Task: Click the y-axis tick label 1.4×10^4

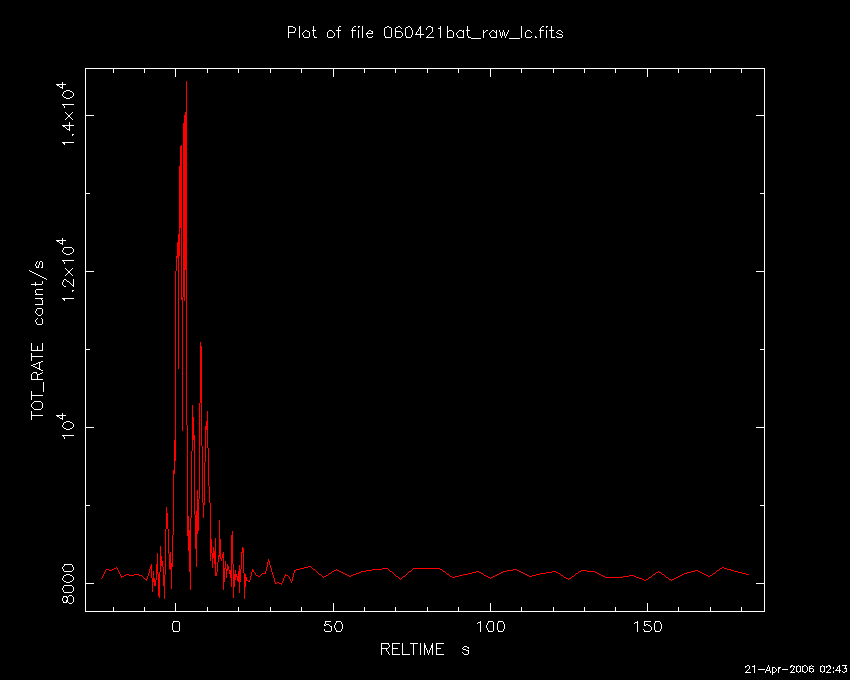Action: pyautogui.click(x=66, y=114)
